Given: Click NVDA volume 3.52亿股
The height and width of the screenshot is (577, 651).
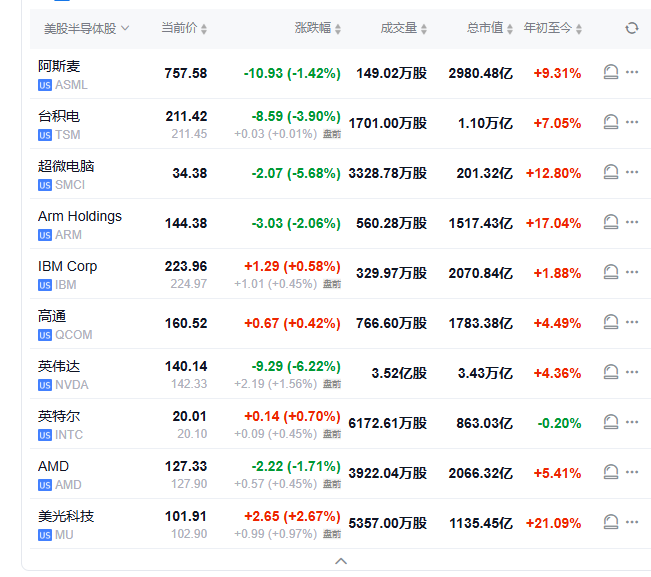Looking at the screenshot, I should point(399,373).
